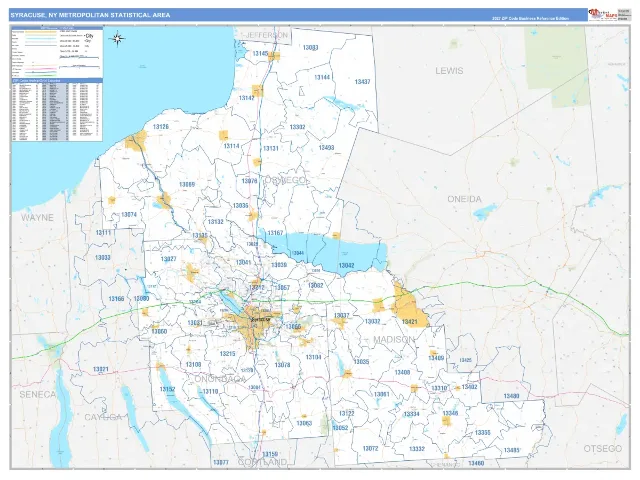Click ZIP code 13421 label
The image size is (640, 480).
410,322
